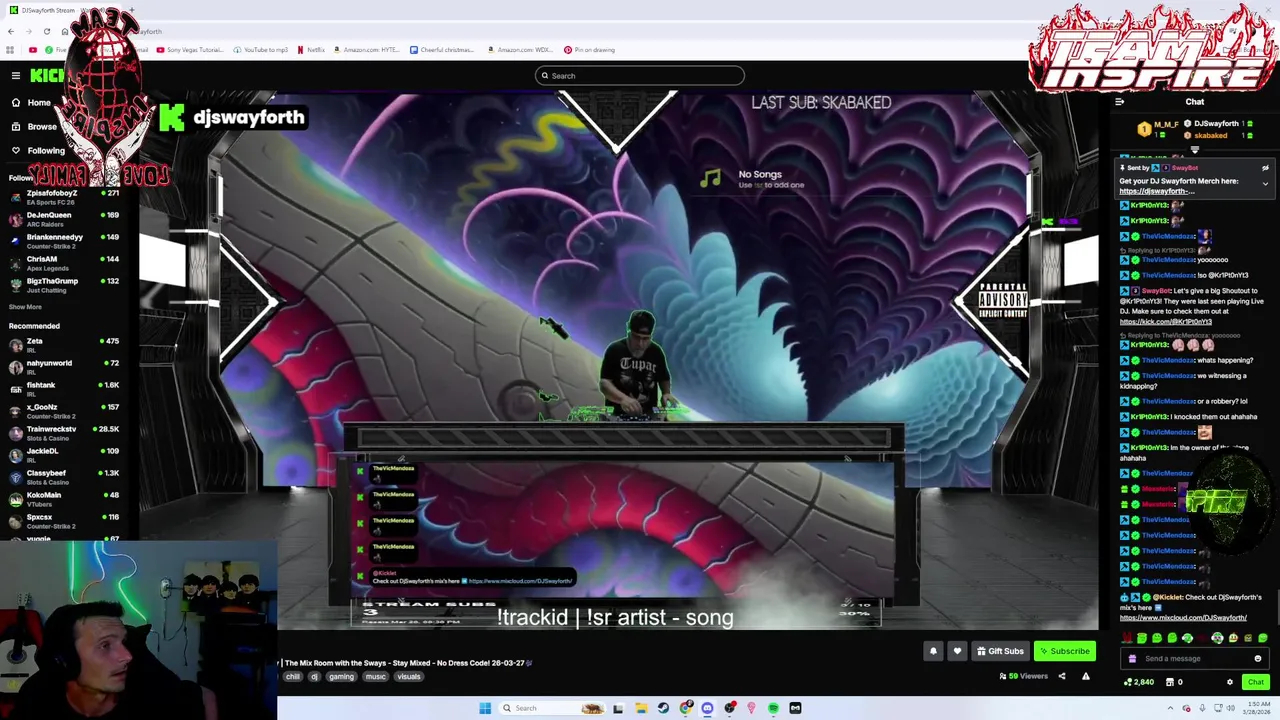Viewport: 1280px width, 720px height.
Task: Open the Kick sidebar hamburger menu
Action: coord(16,76)
